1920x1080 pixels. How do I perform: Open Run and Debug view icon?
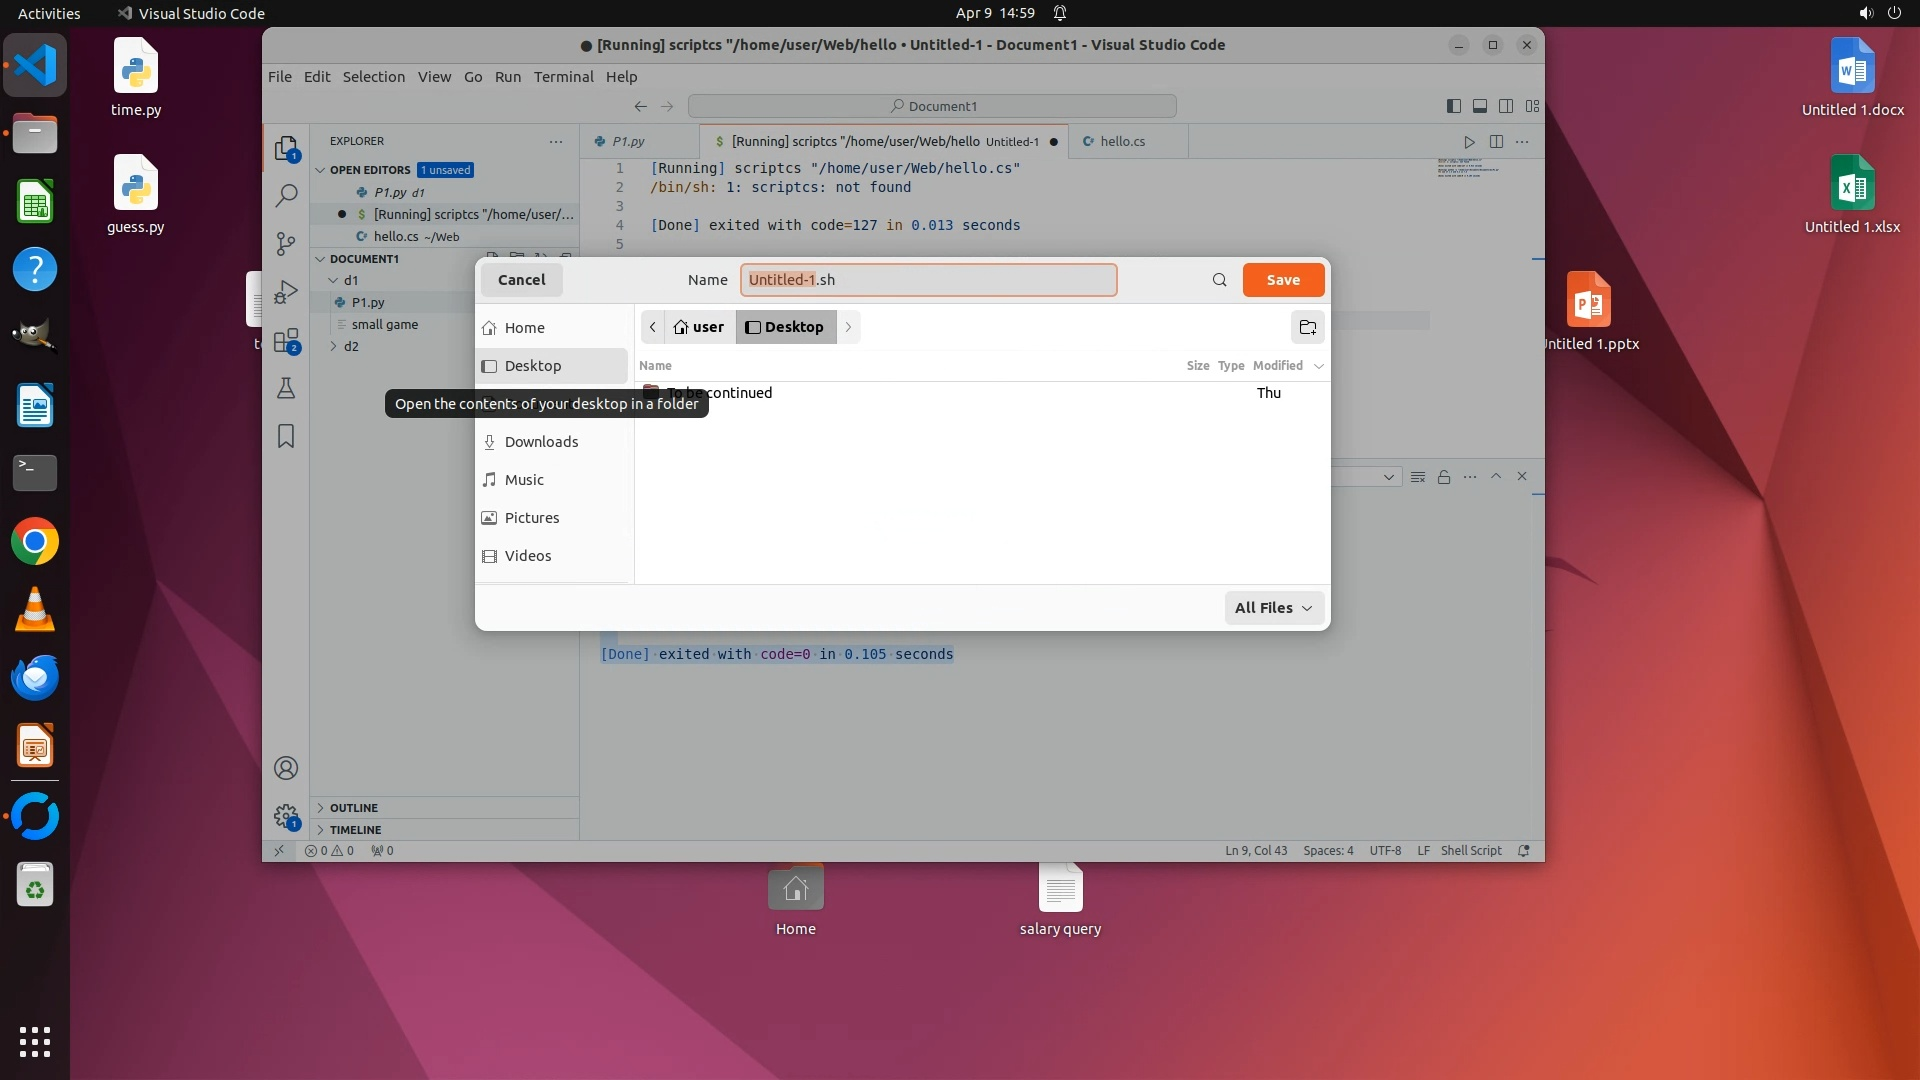286,291
